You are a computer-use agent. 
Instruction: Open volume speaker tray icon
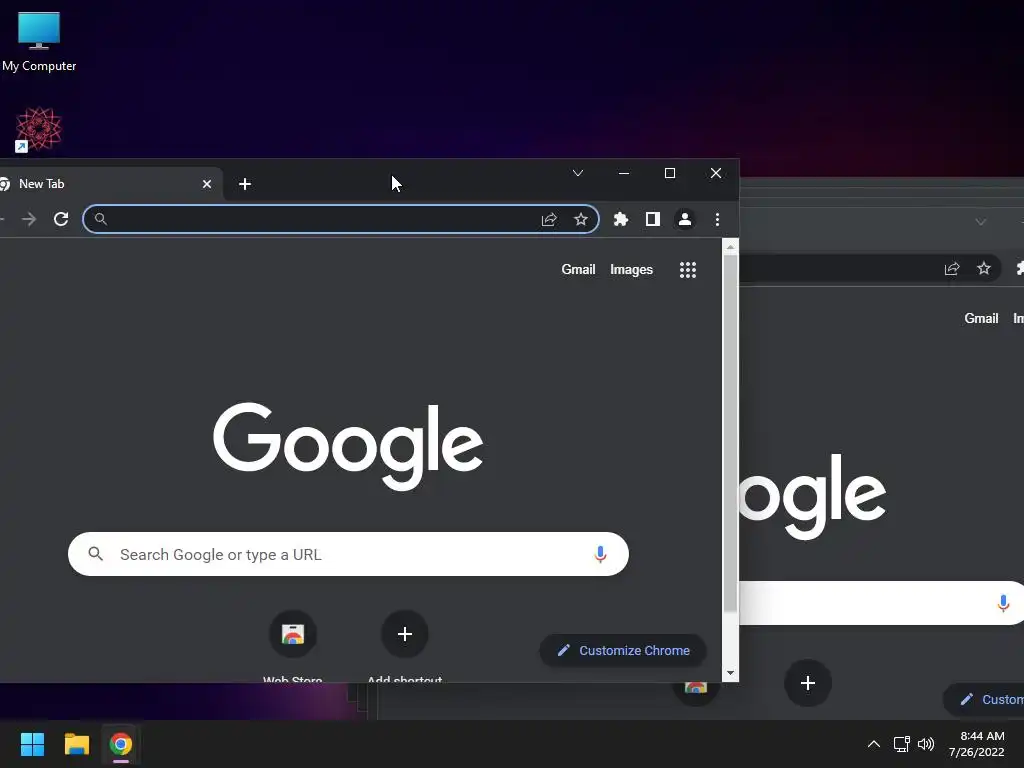(x=926, y=744)
